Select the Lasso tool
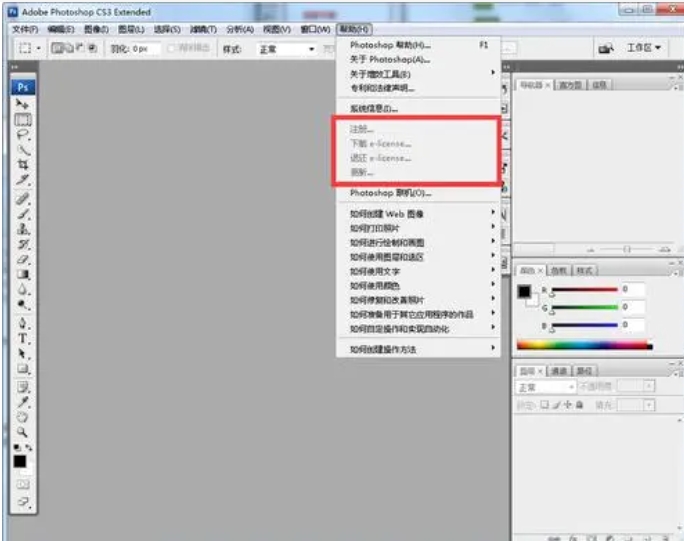Viewport: 684px width, 541px height. tap(22, 134)
